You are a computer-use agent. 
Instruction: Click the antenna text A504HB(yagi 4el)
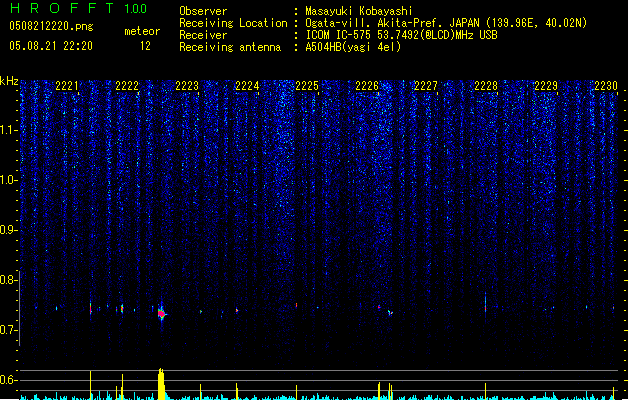pyautogui.click(x=353, y=47)
